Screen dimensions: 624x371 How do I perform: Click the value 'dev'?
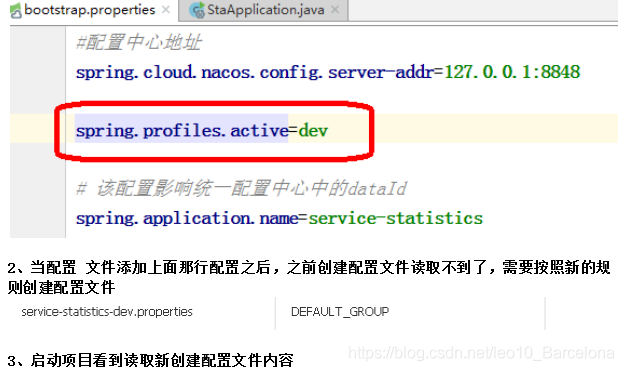(x=313, y=130)
